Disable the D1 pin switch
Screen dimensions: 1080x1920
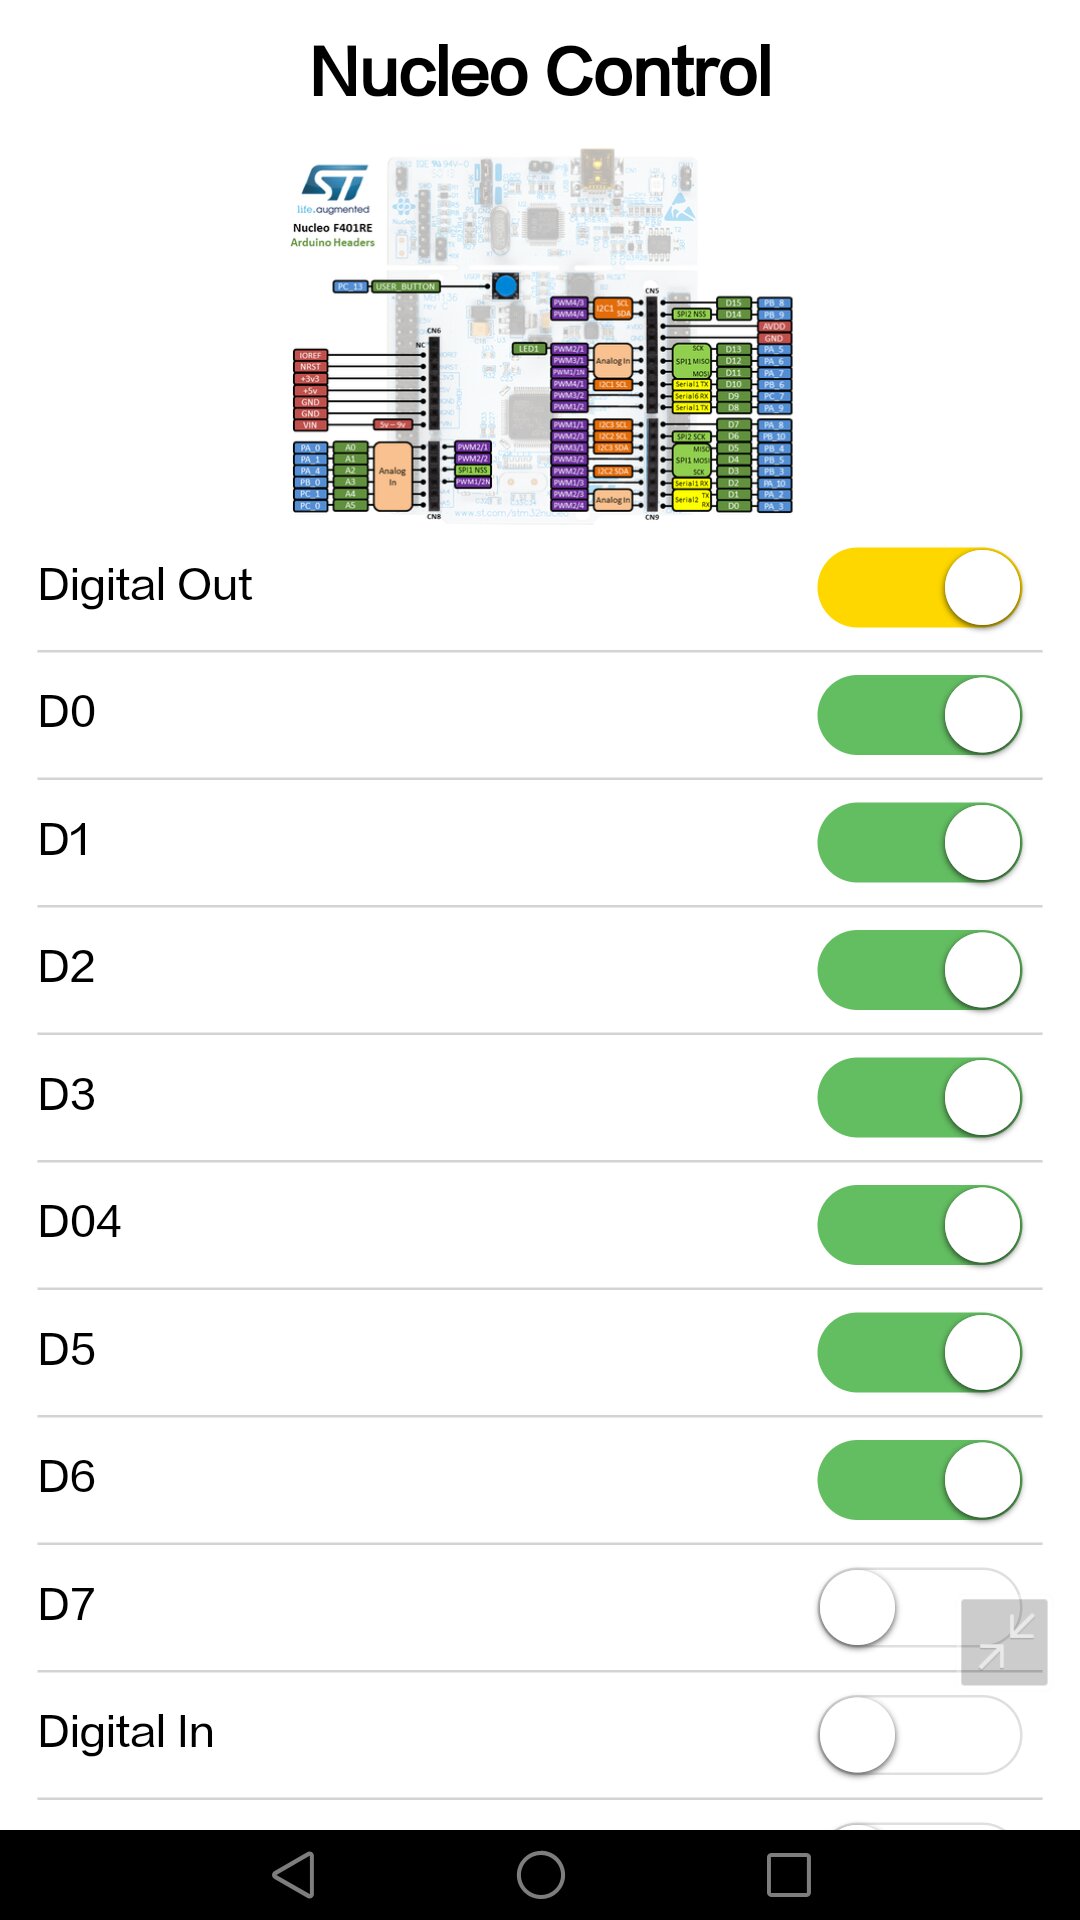(x=919, y=843)
